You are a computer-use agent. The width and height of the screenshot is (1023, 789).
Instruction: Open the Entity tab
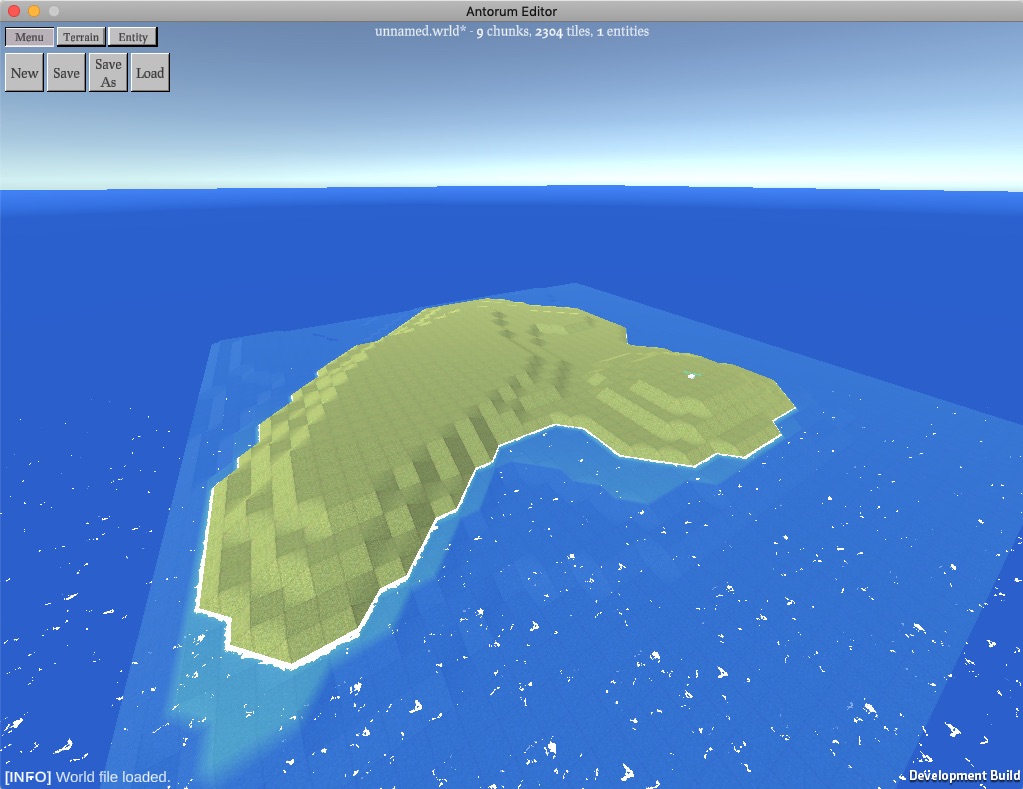click(133, 37)
